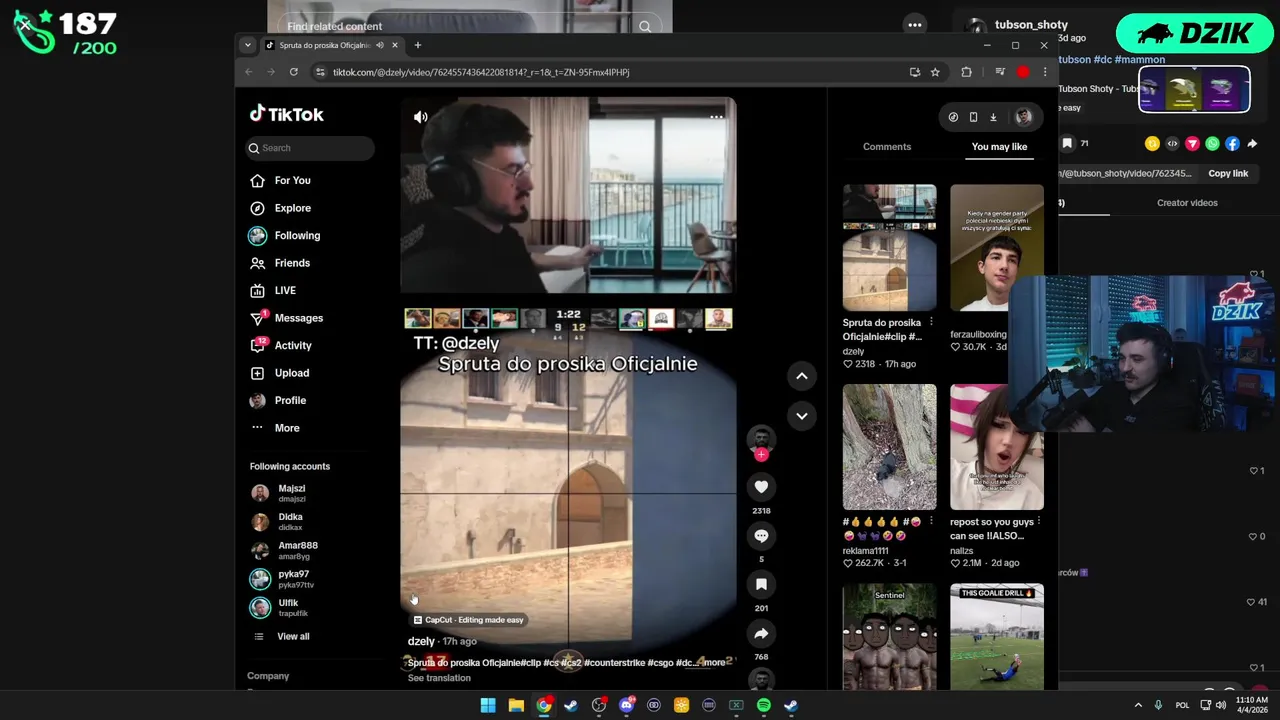1280x720 pixels.
Task: Go to next video with down chevron
Action: point(801,415)
